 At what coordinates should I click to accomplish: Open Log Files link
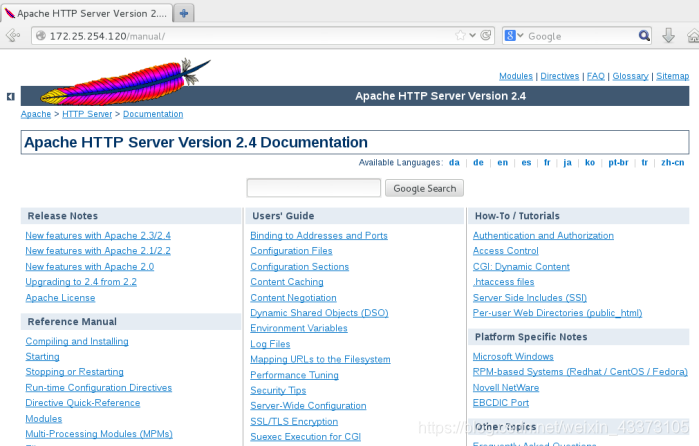click(270, 344)
